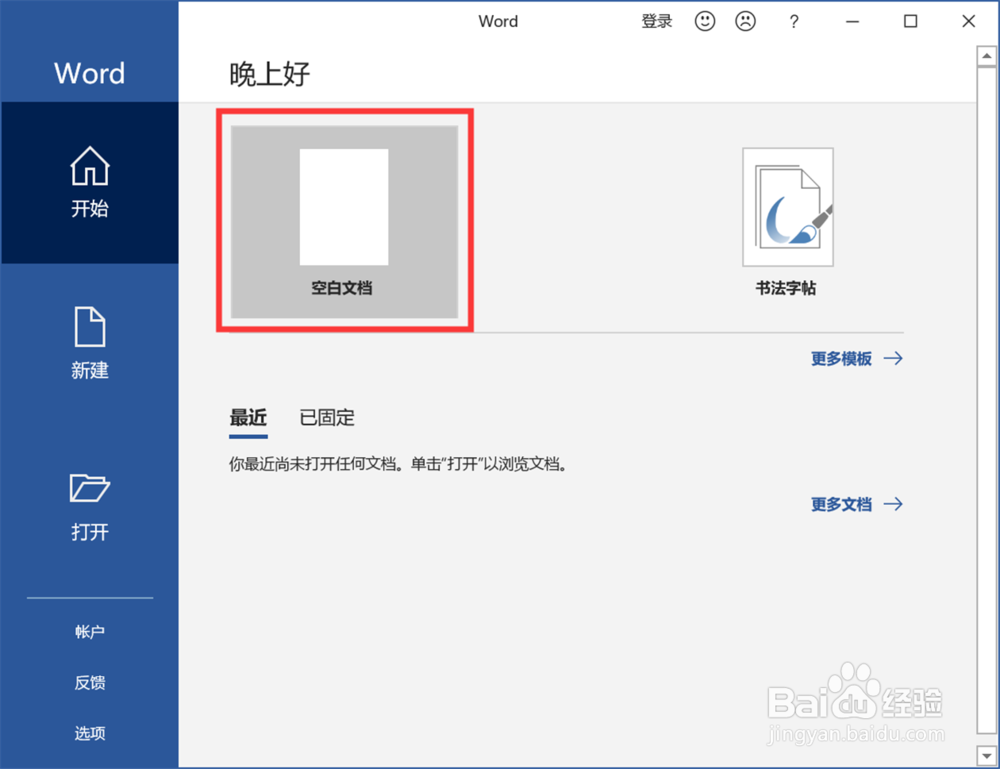Maximize the Word window
1000x769 pixels.
point(911,22)
